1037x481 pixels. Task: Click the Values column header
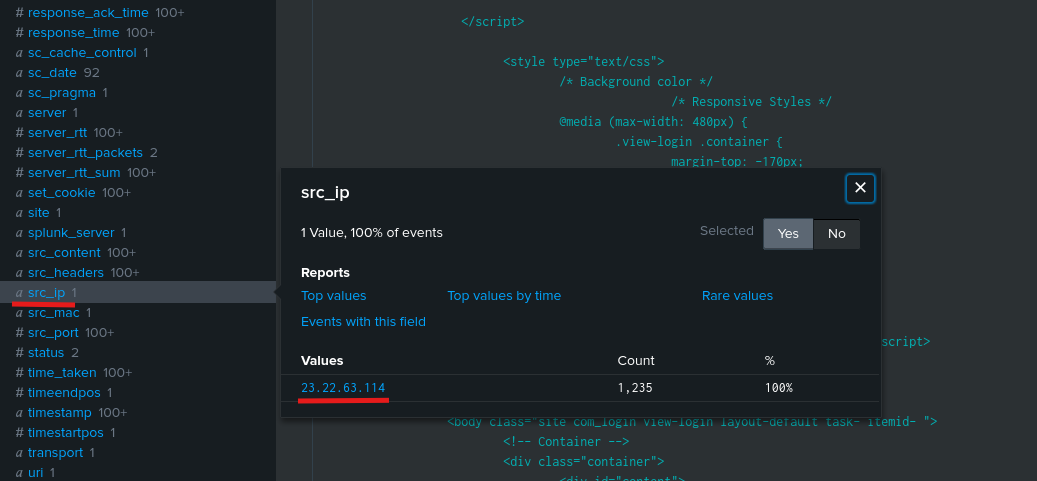[322, 361]
